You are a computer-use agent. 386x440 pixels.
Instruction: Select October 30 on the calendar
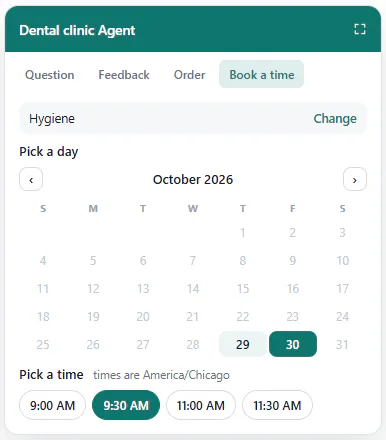click(293, 344)
